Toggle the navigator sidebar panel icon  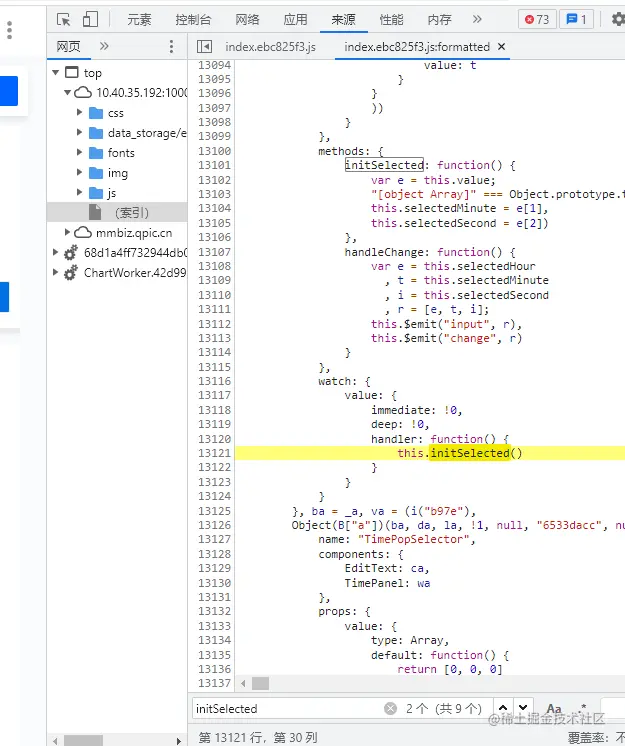click(x=205, y=46)
